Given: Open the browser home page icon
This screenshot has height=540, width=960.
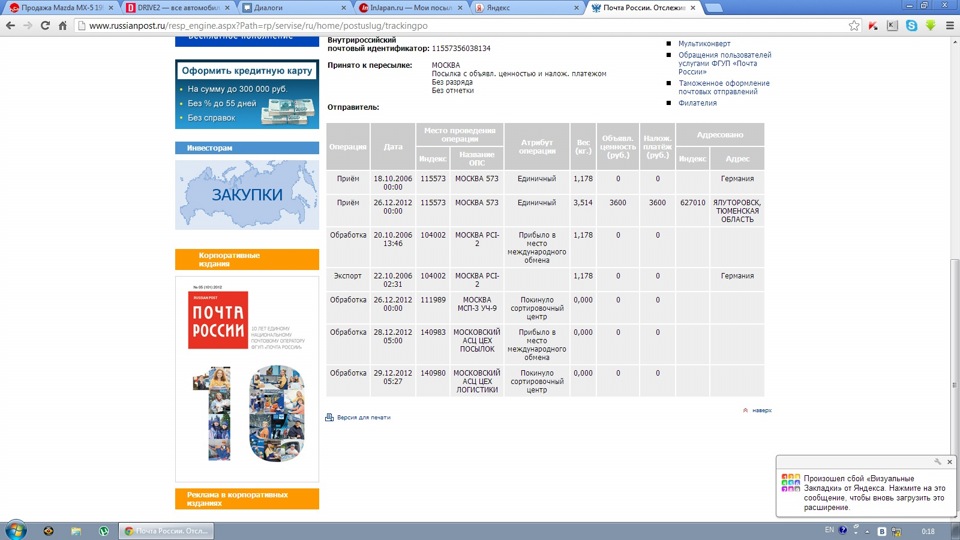Looking at the screenshot, I should tap(62, 26).
